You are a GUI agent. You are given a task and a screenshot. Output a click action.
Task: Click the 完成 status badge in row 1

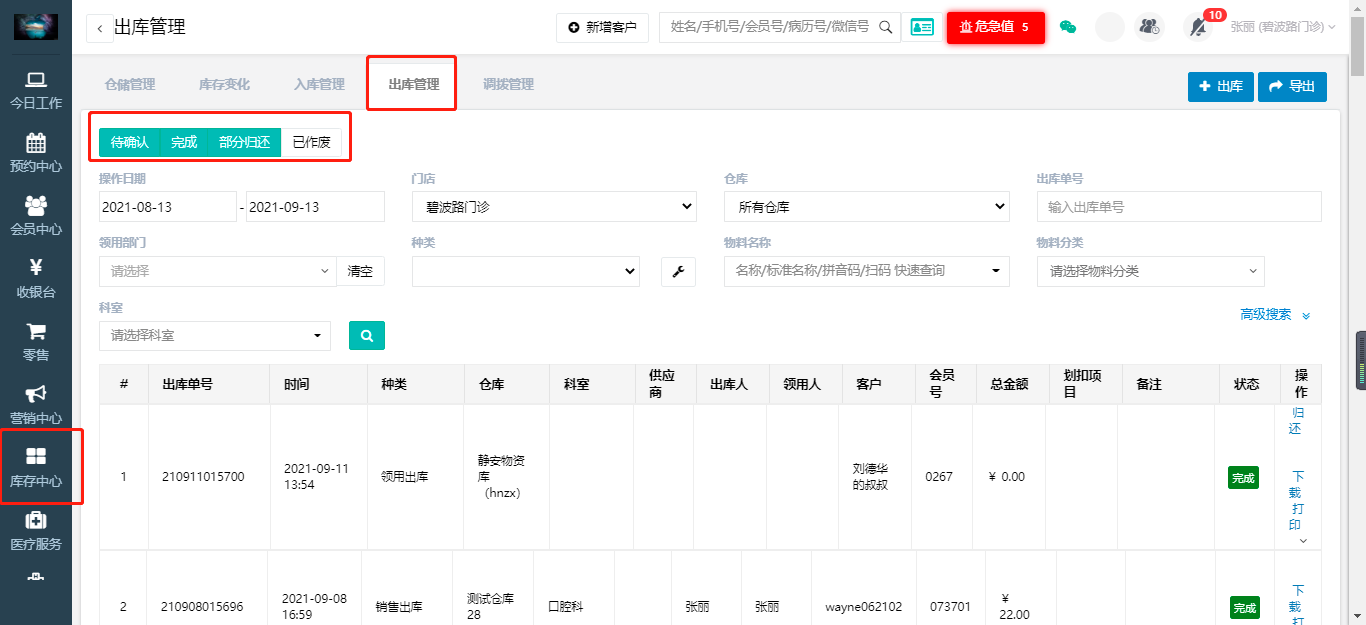(1243, 478)
